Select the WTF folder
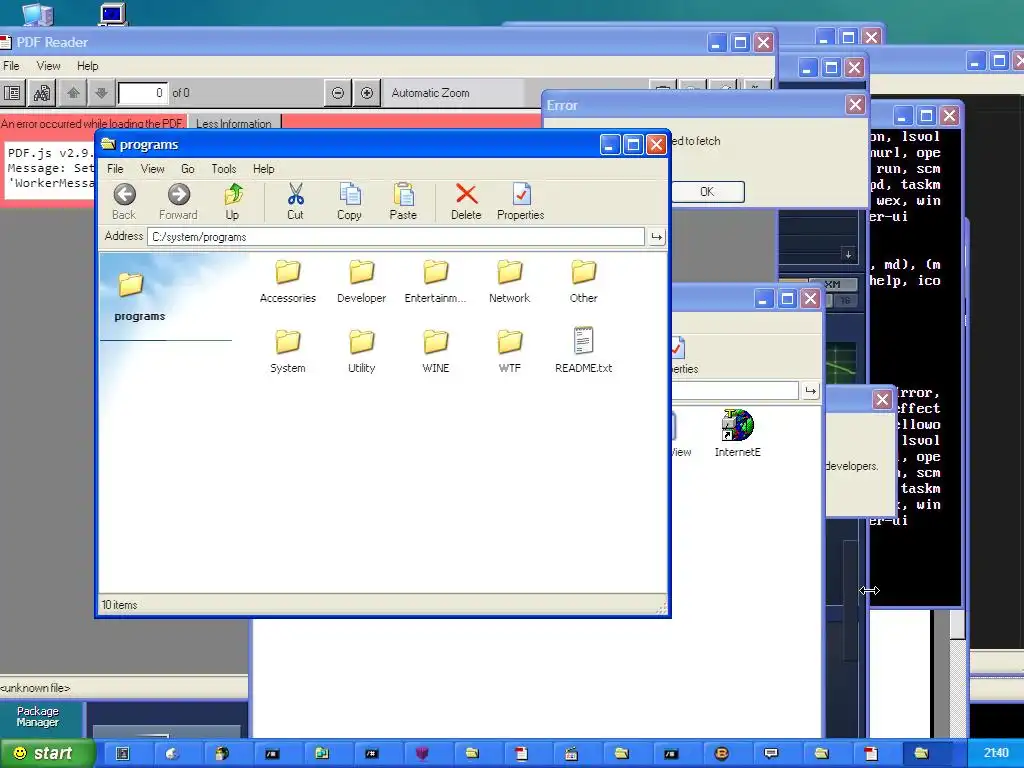 click(x=509, y=351)
